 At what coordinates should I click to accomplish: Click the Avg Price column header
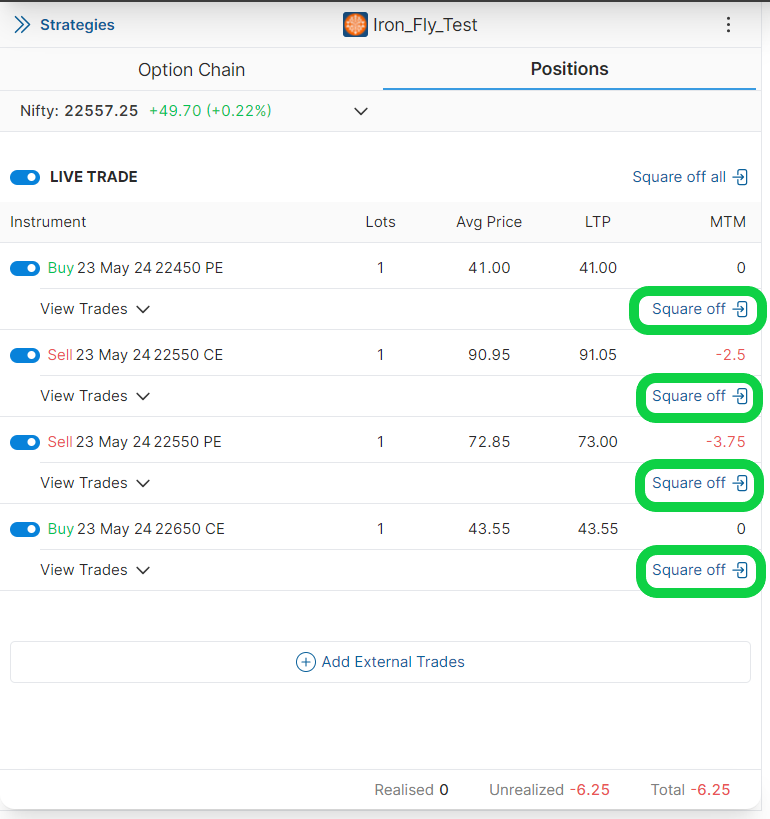(x=489, y=222)
